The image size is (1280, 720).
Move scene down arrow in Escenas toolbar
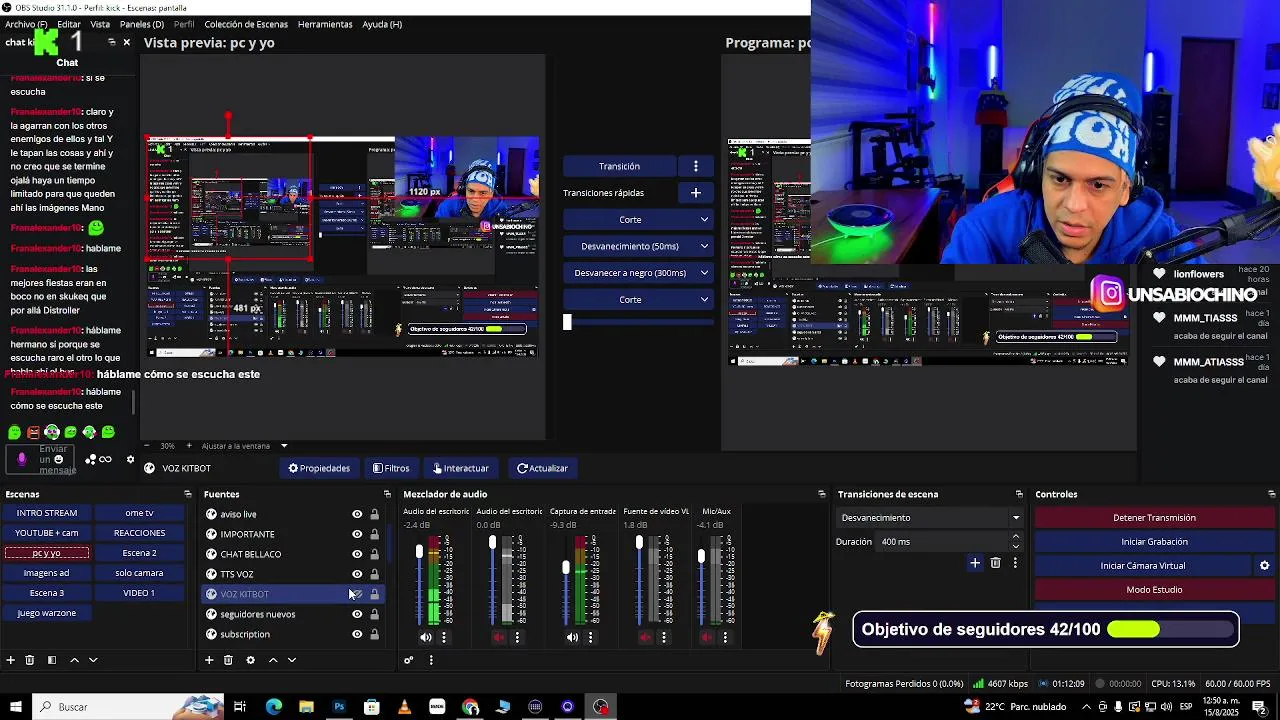pyautogui.click(x=93, y=660)
